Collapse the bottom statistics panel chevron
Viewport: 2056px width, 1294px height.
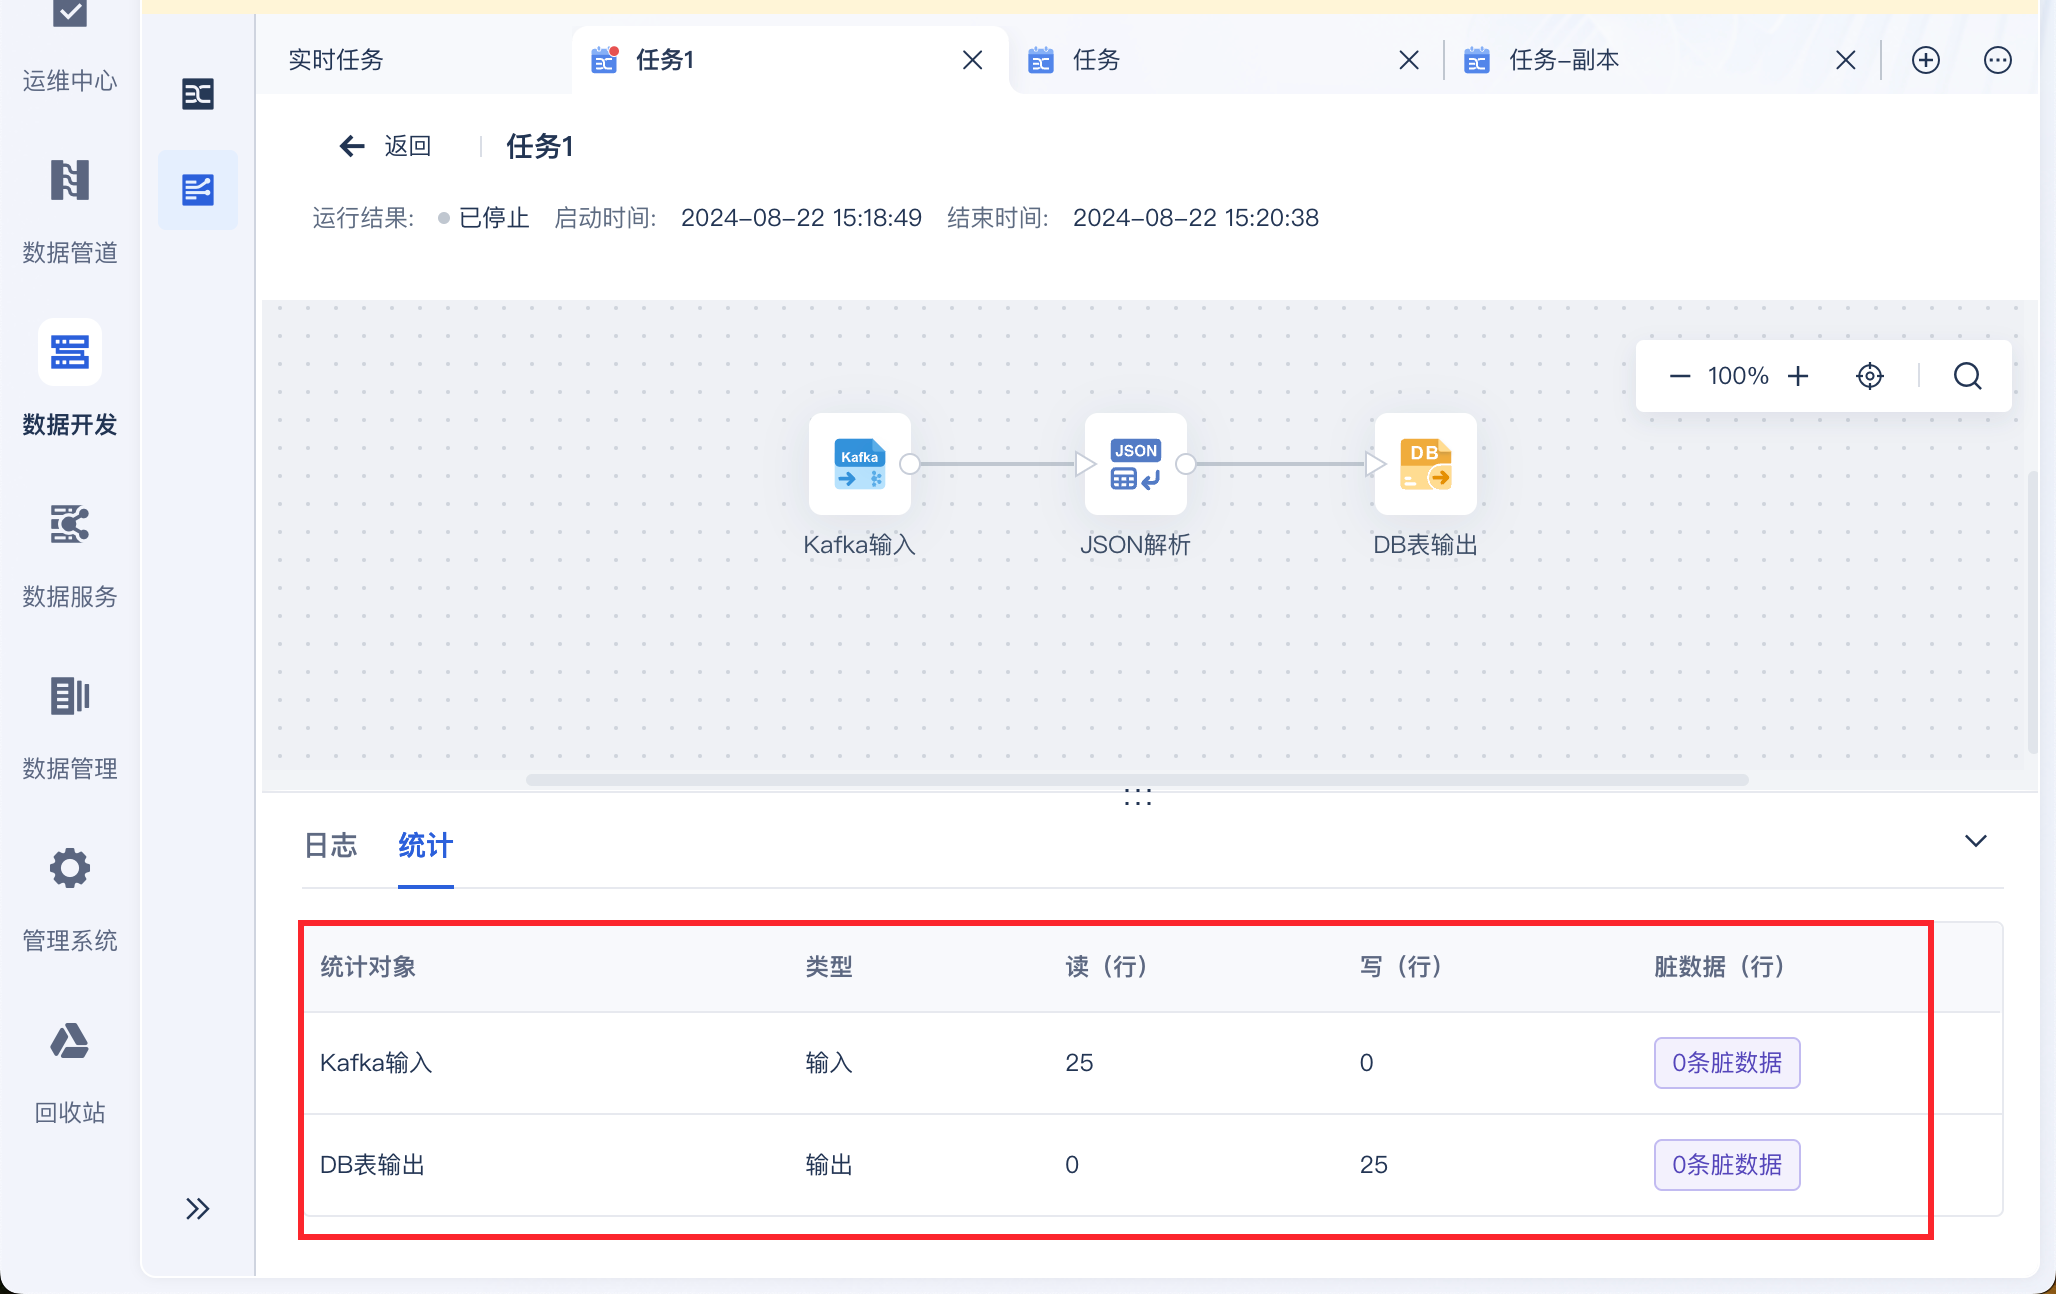pyautogui.click(x=1975, y=841)
